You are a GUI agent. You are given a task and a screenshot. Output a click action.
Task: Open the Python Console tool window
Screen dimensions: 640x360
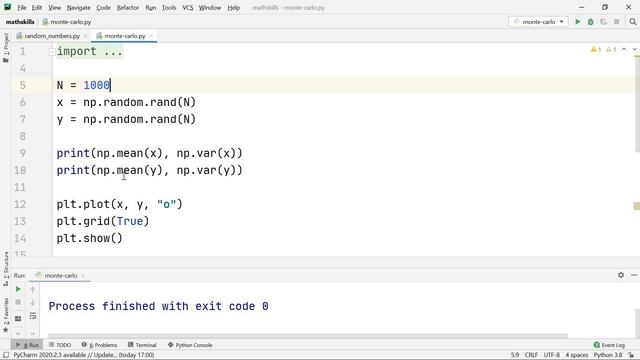(x=190, y=345)
